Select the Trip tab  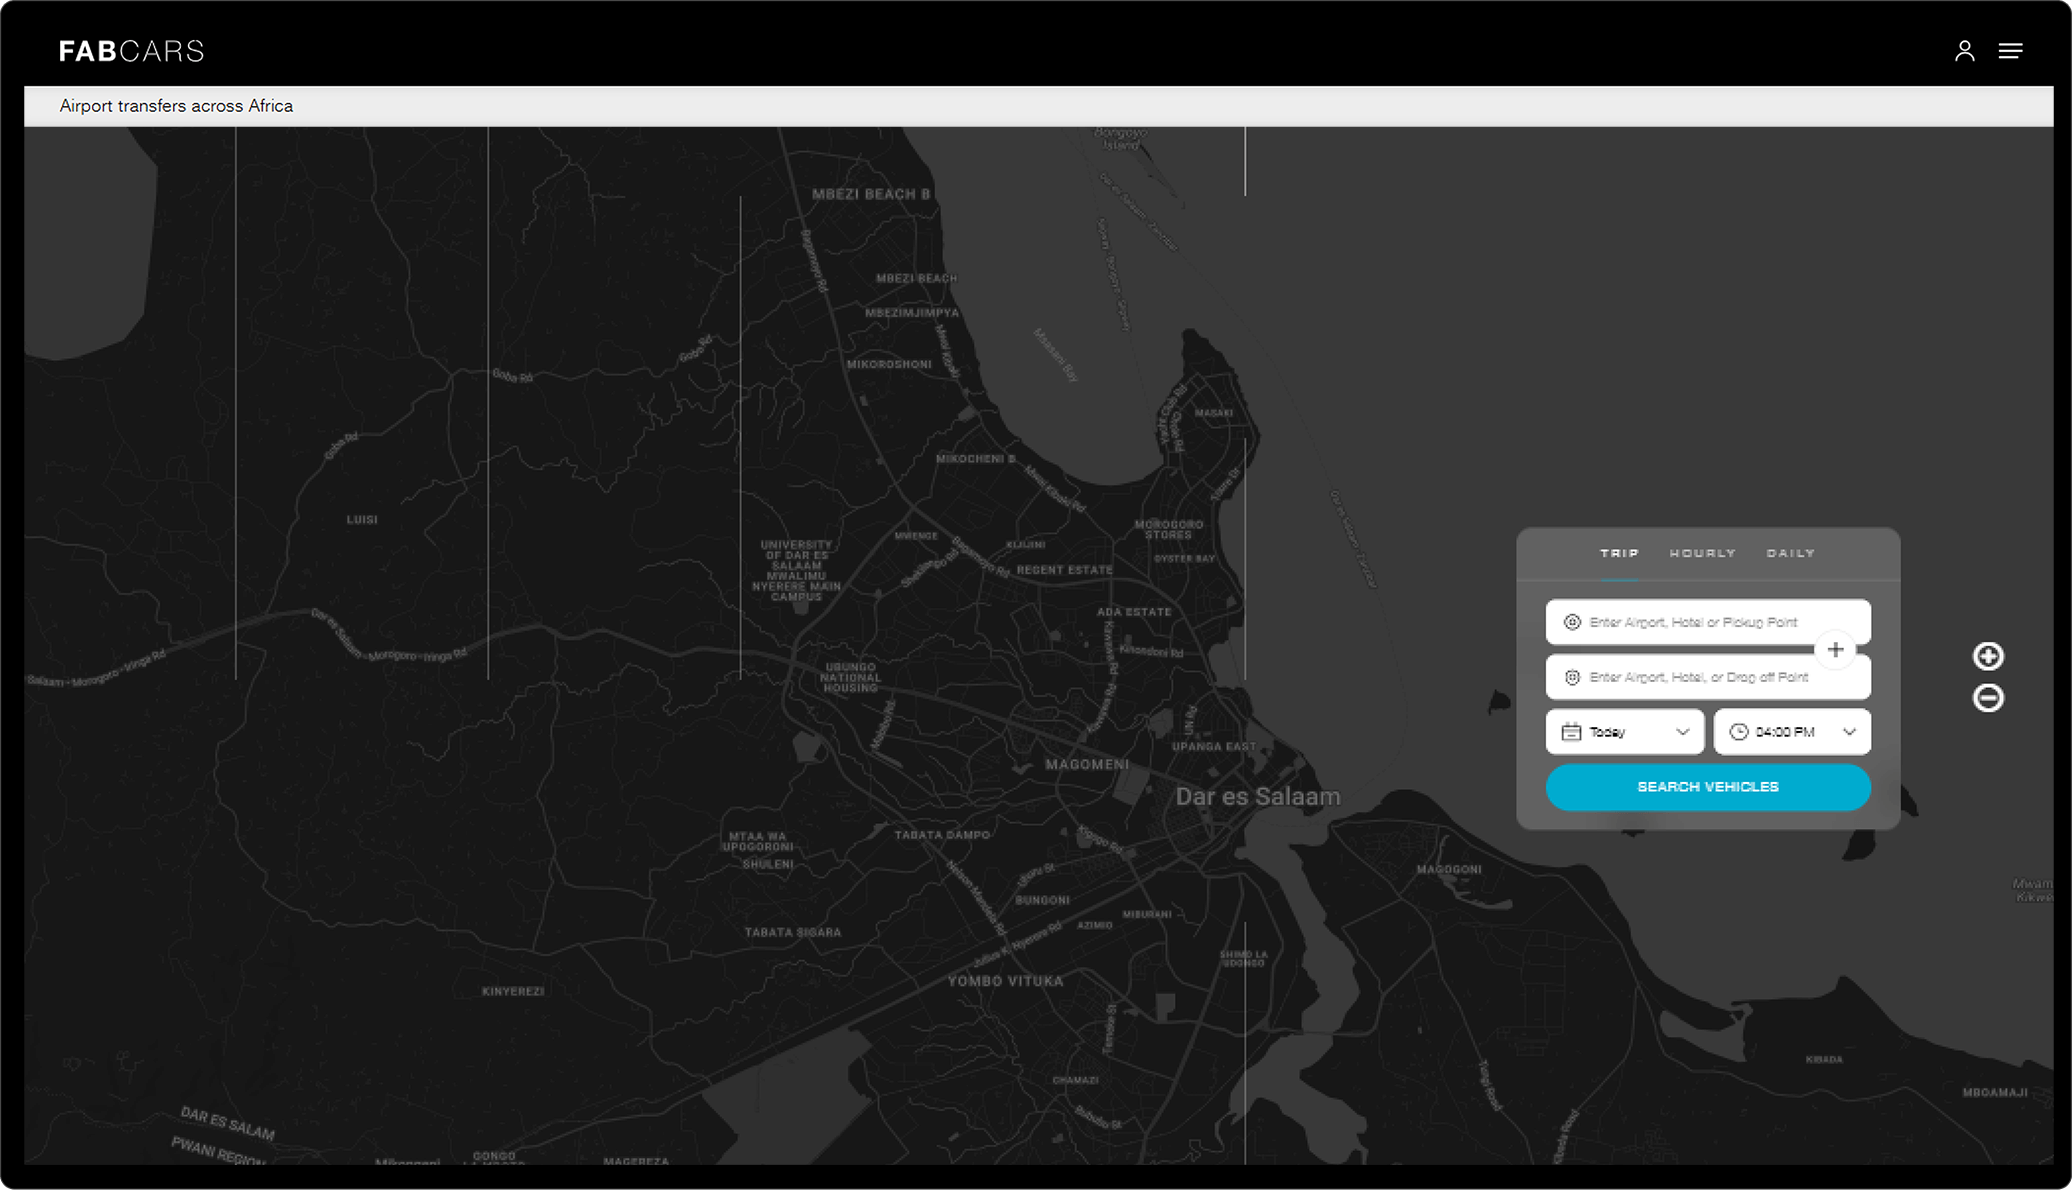click(x=1619, y=553)
